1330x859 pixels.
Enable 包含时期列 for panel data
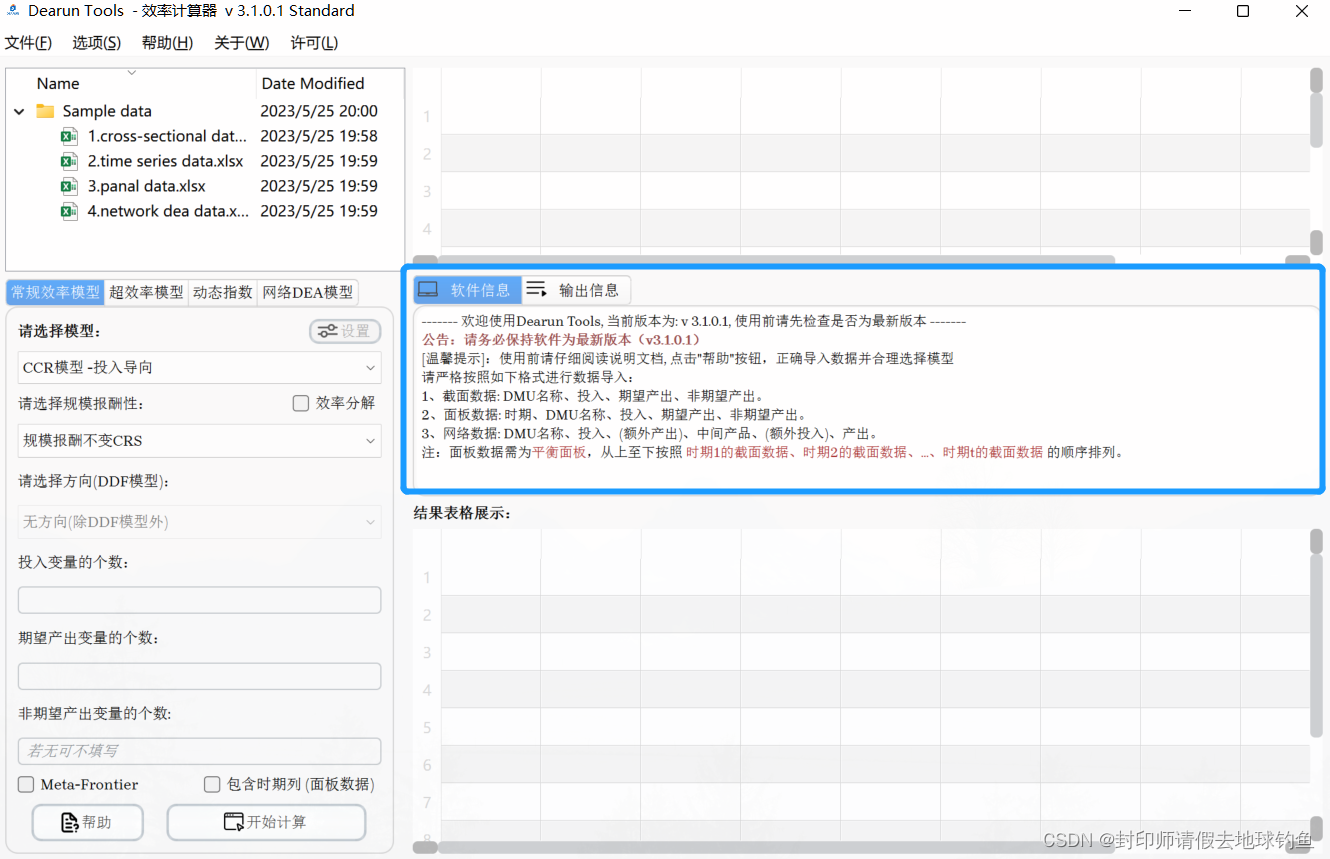click(211, 784)
